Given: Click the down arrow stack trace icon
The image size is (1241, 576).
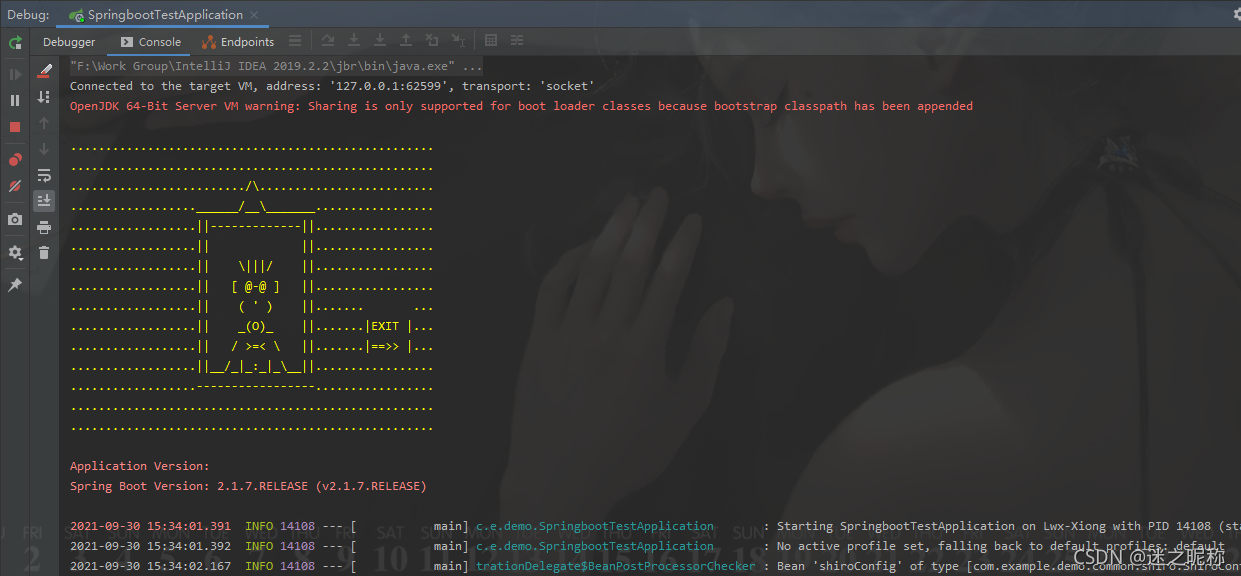Looking at the screenshot, I should [44, 149].
